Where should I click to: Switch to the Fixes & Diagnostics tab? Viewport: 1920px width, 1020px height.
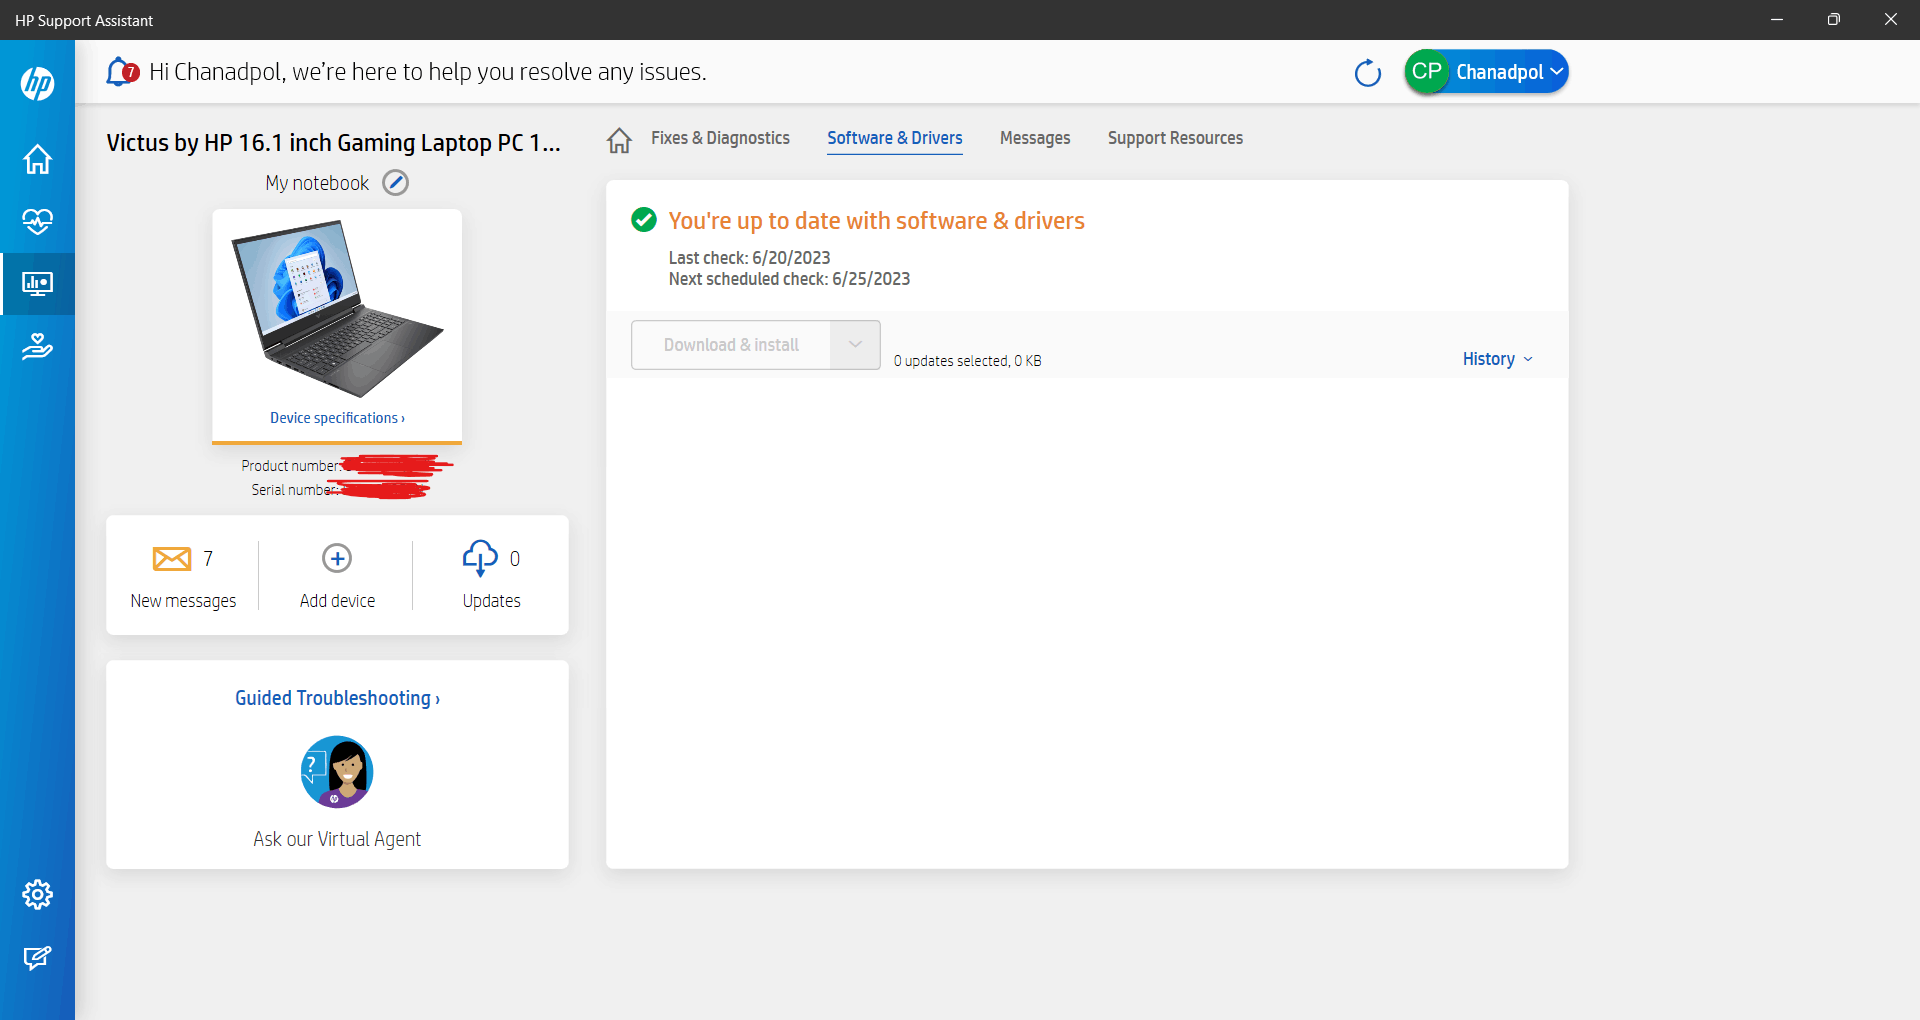pos(720,138)
